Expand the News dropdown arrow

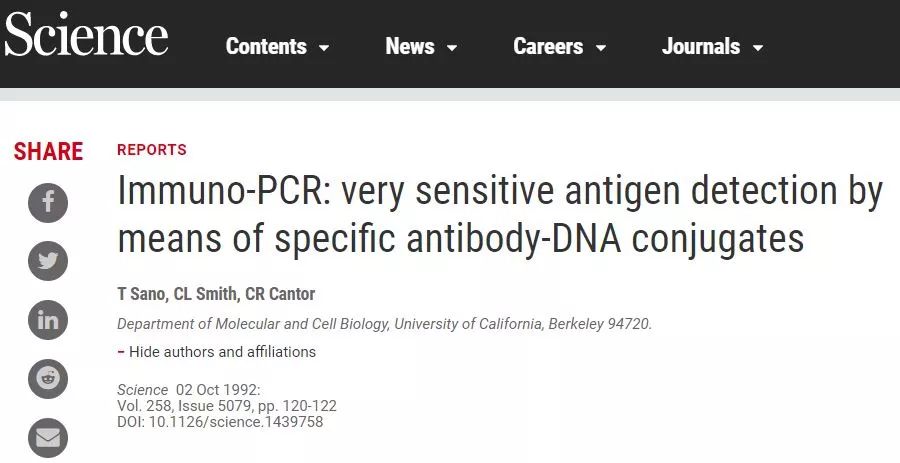[x=452, y=48]
